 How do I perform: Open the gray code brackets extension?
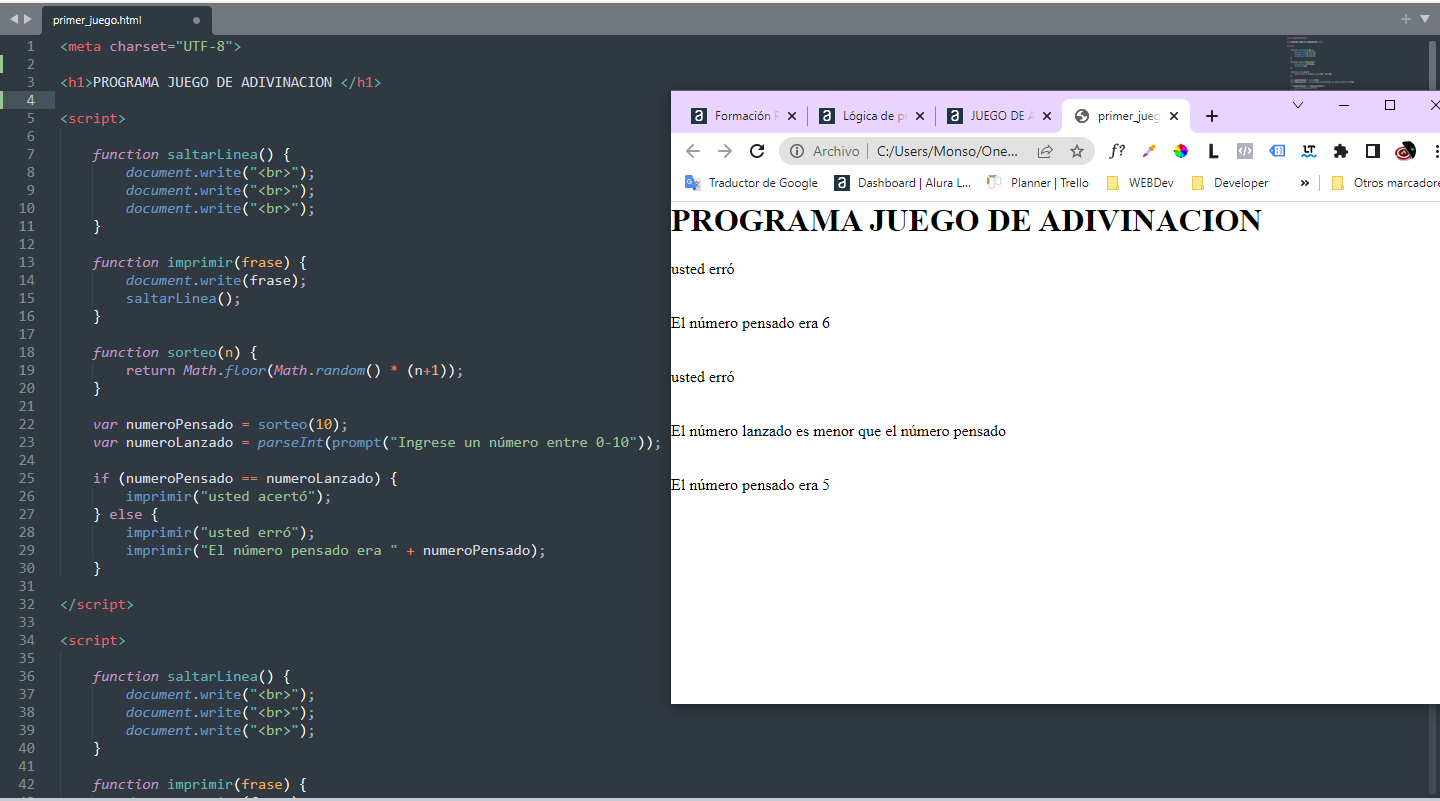click(1245, 151)
